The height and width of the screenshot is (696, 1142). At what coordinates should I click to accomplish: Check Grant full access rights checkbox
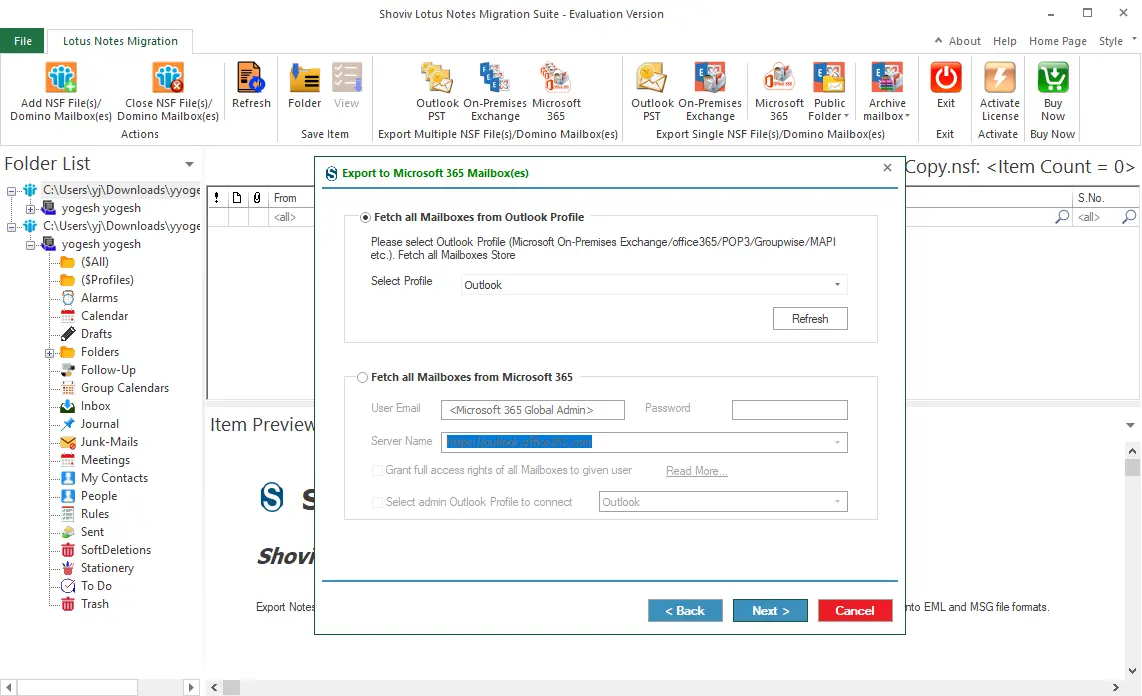pos(377,470)
